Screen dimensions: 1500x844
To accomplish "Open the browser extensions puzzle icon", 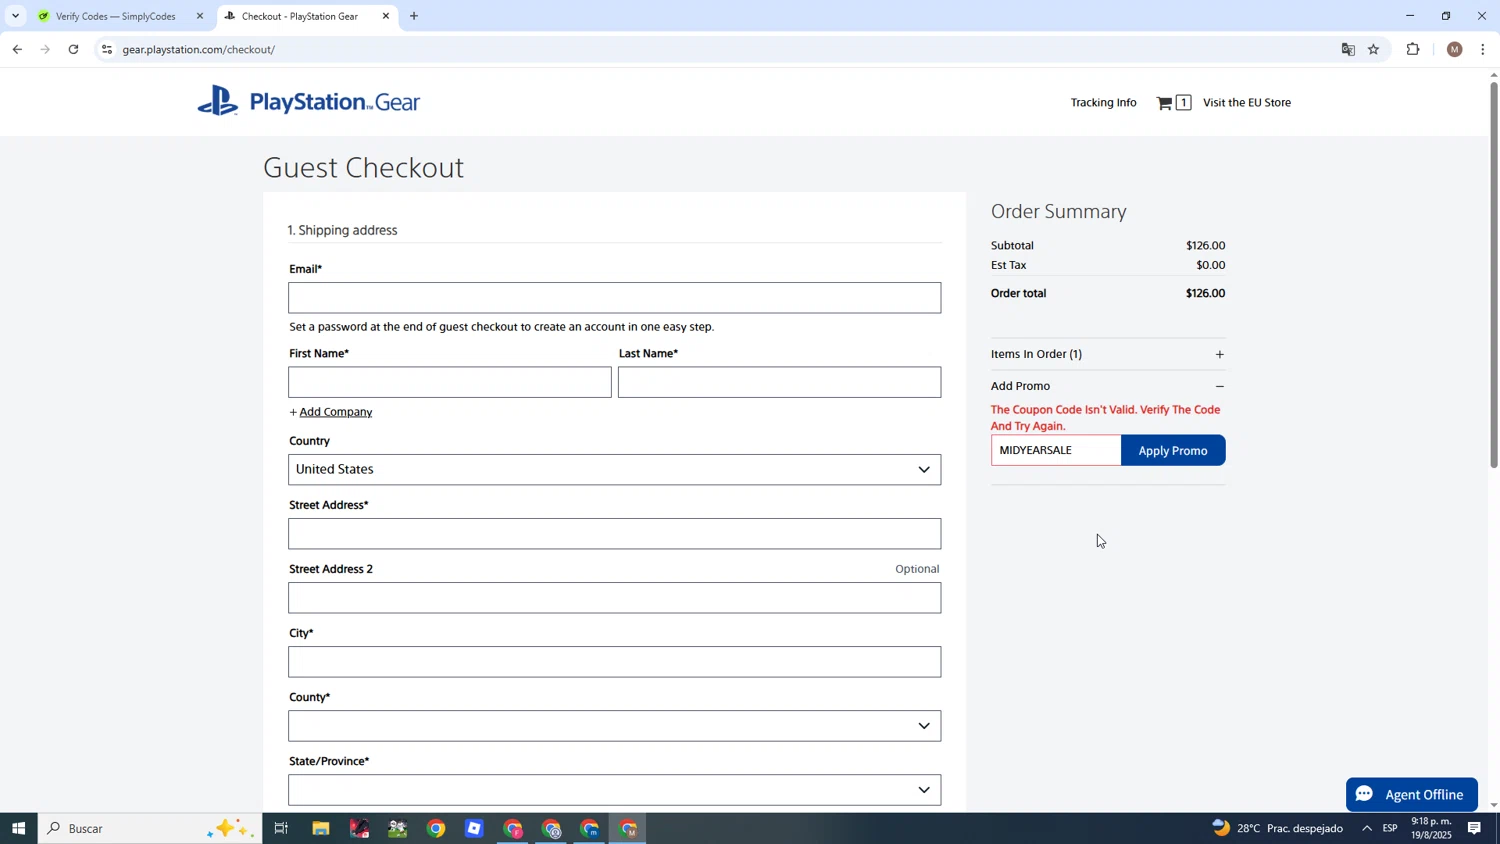I will pyautogui.click(x=1413, y=49).
